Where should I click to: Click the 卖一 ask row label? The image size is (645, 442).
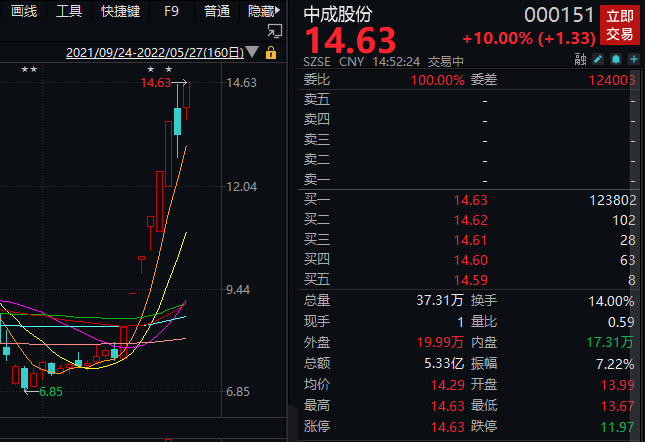[317, 180]
